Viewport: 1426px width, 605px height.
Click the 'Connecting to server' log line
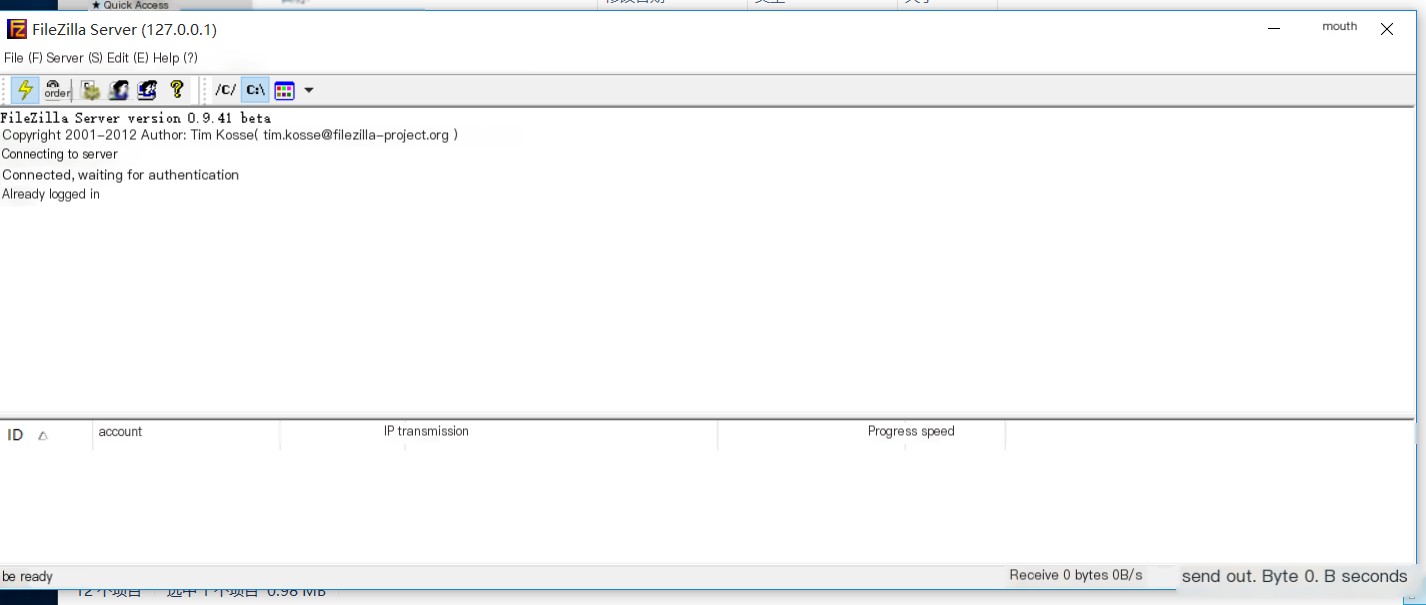pyautogui.click(x=60, y=155)
